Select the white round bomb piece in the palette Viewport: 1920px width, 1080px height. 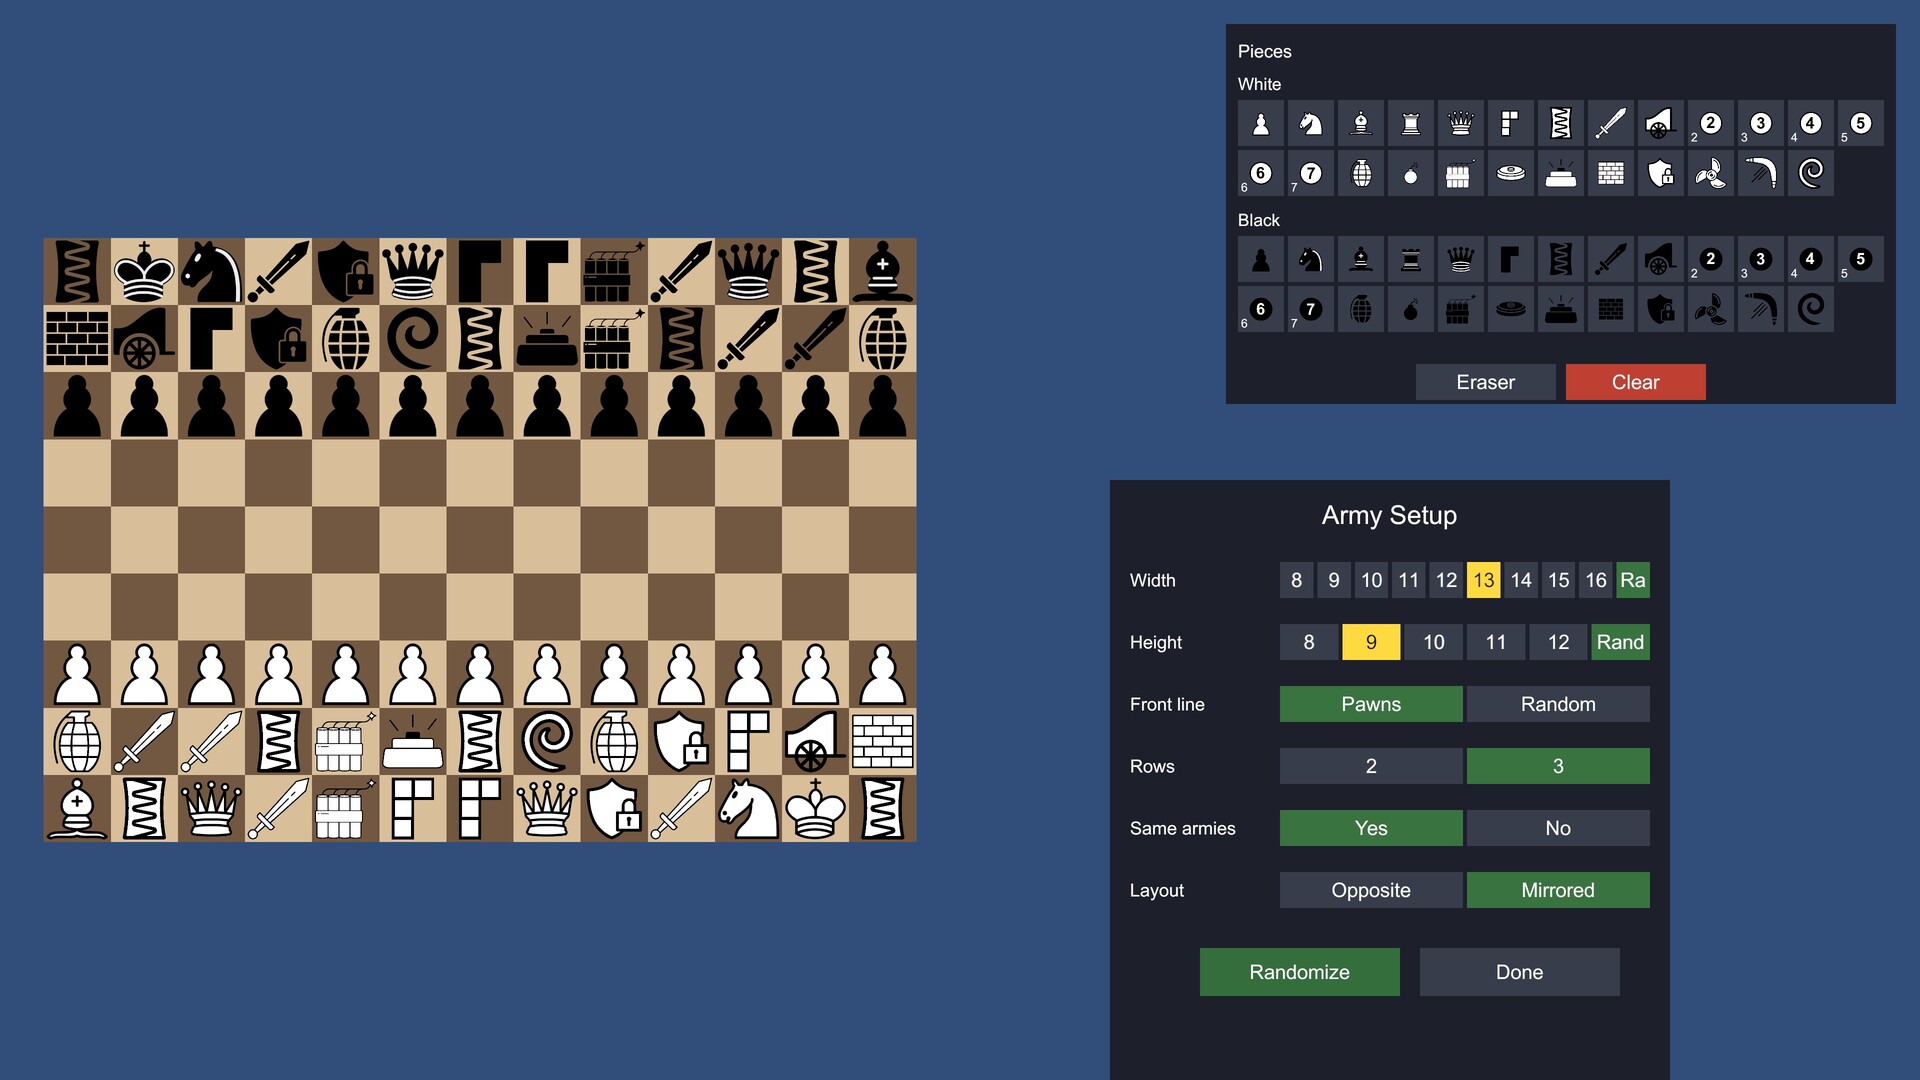tap(1410, 173)
